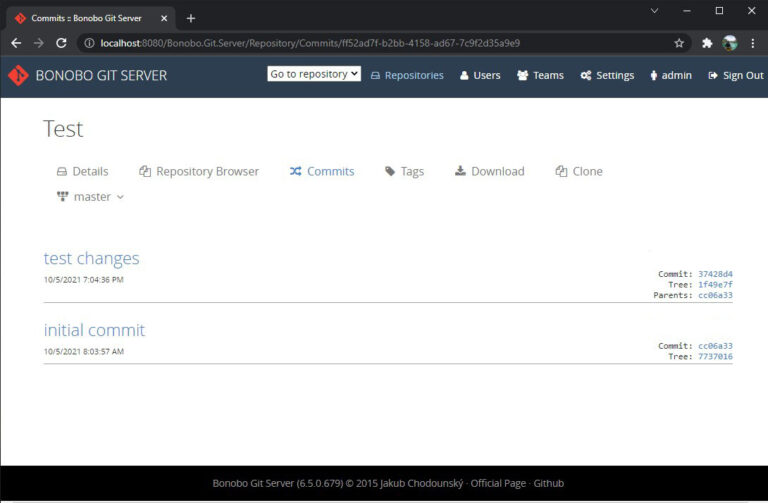Click the 10/5/2021 8:03:57 AM timestamp
The width and height of the screenshot is (768, 503).
click(x=84, y=352)
